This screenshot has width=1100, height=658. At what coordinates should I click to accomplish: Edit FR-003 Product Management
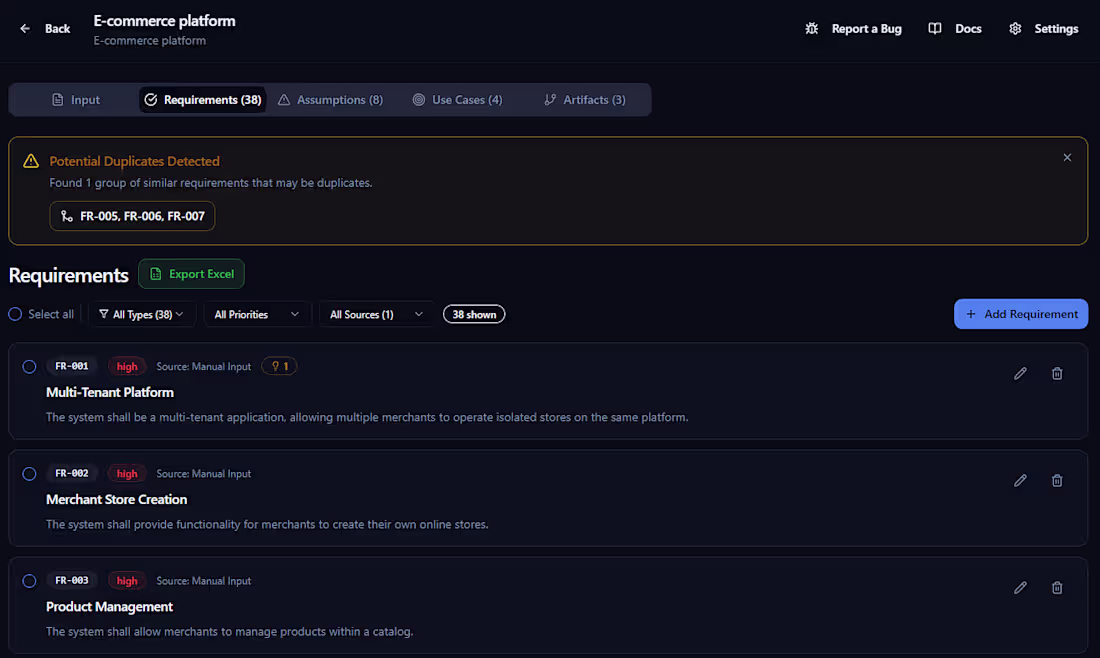[x=1020, y=588]
